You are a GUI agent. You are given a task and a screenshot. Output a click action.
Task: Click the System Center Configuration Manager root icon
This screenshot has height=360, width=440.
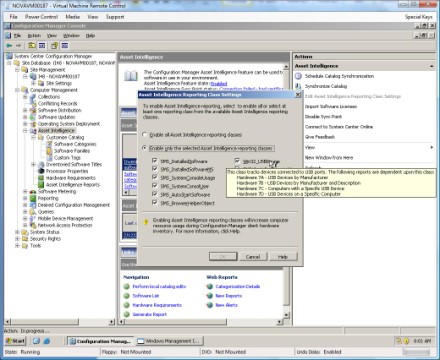tap(9, 56)
